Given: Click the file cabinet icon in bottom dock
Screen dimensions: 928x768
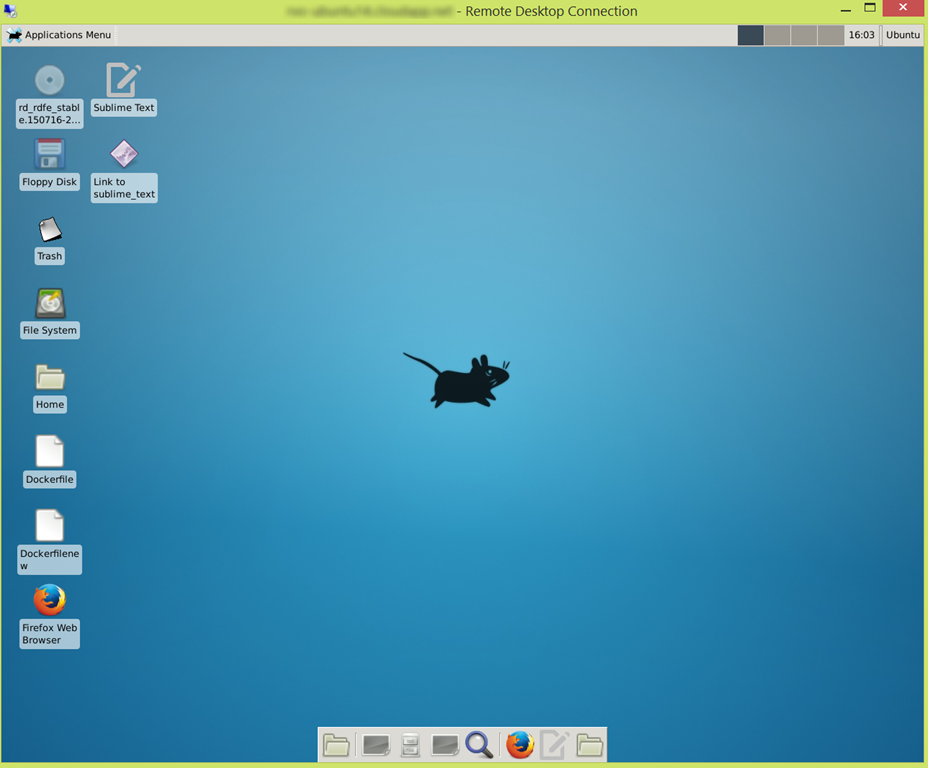Looking at the screenshot, I should point(410,745).
